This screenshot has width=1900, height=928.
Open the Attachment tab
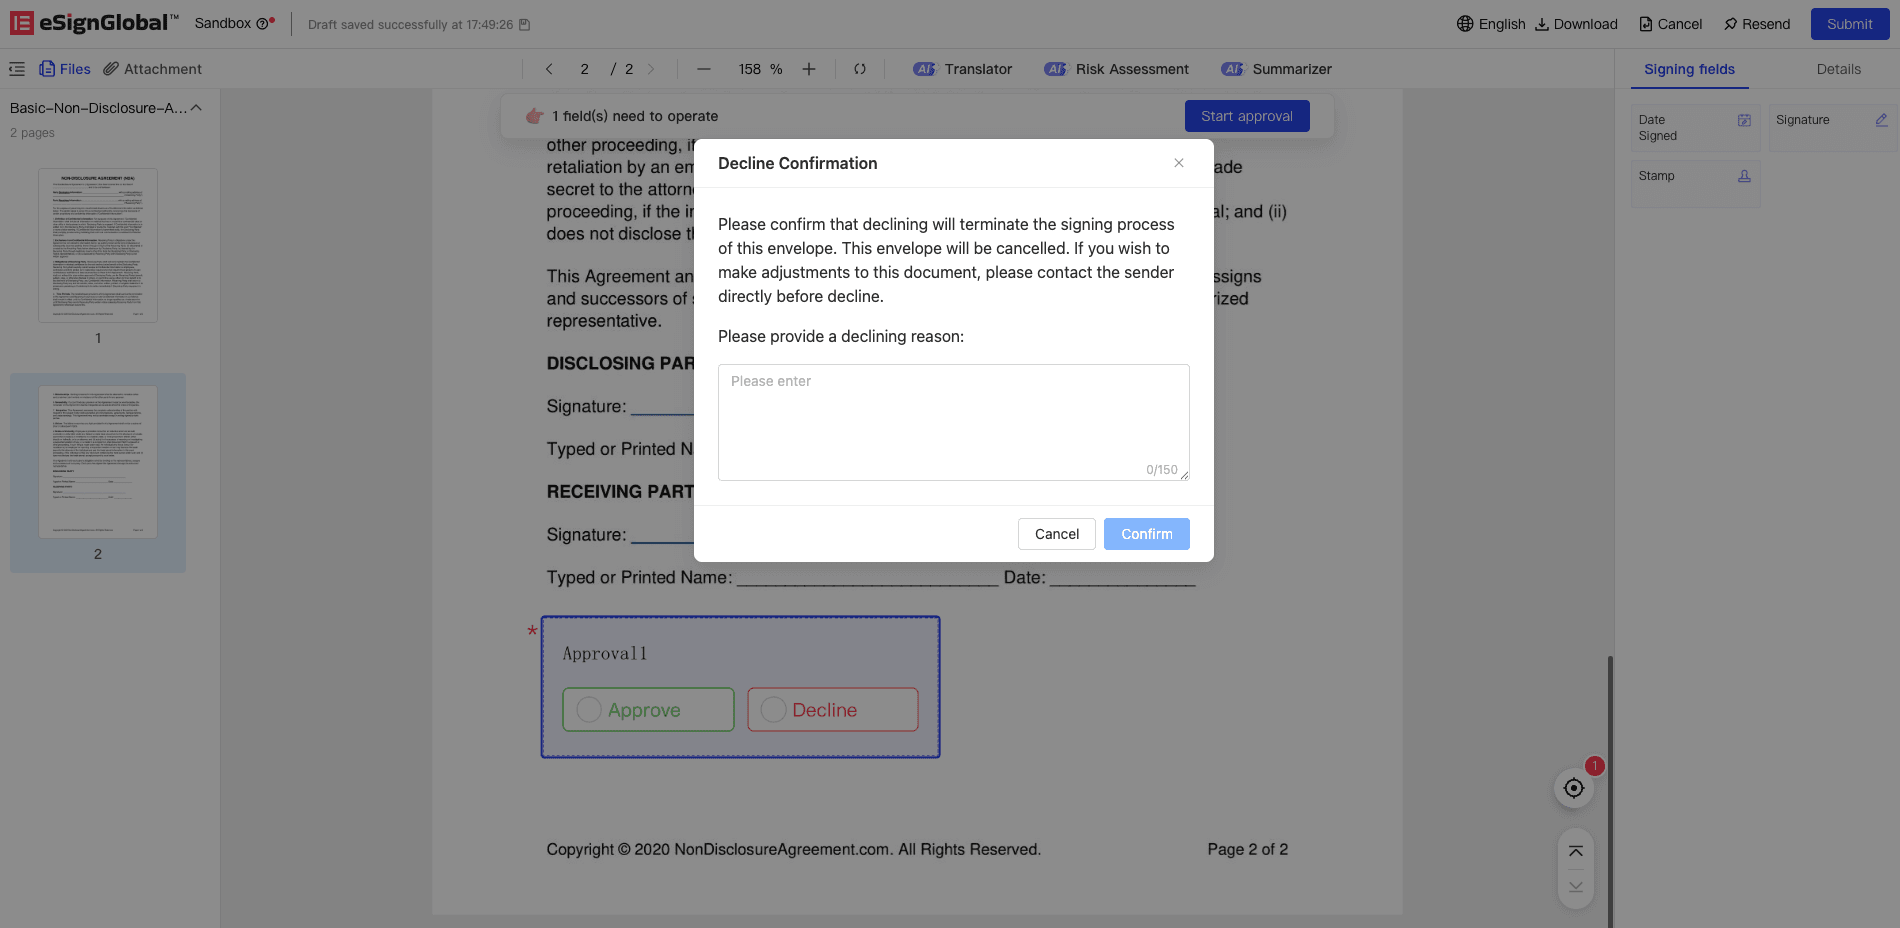[153, 69]
